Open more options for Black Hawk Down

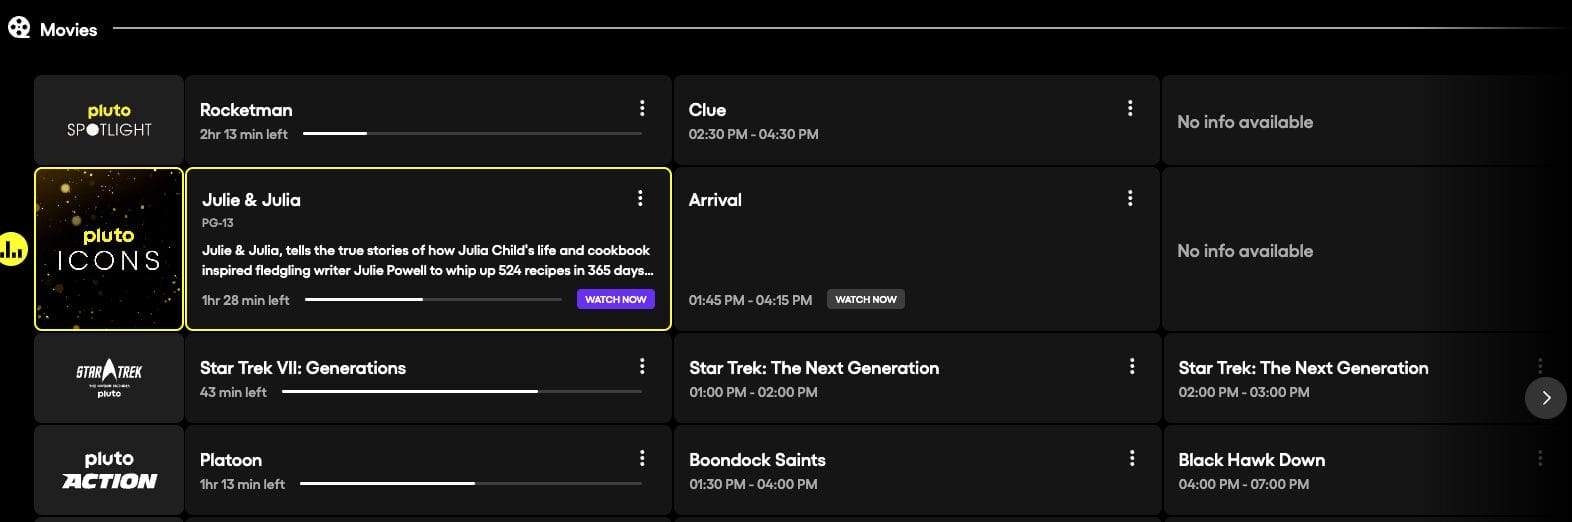[x=1540, y=458]
